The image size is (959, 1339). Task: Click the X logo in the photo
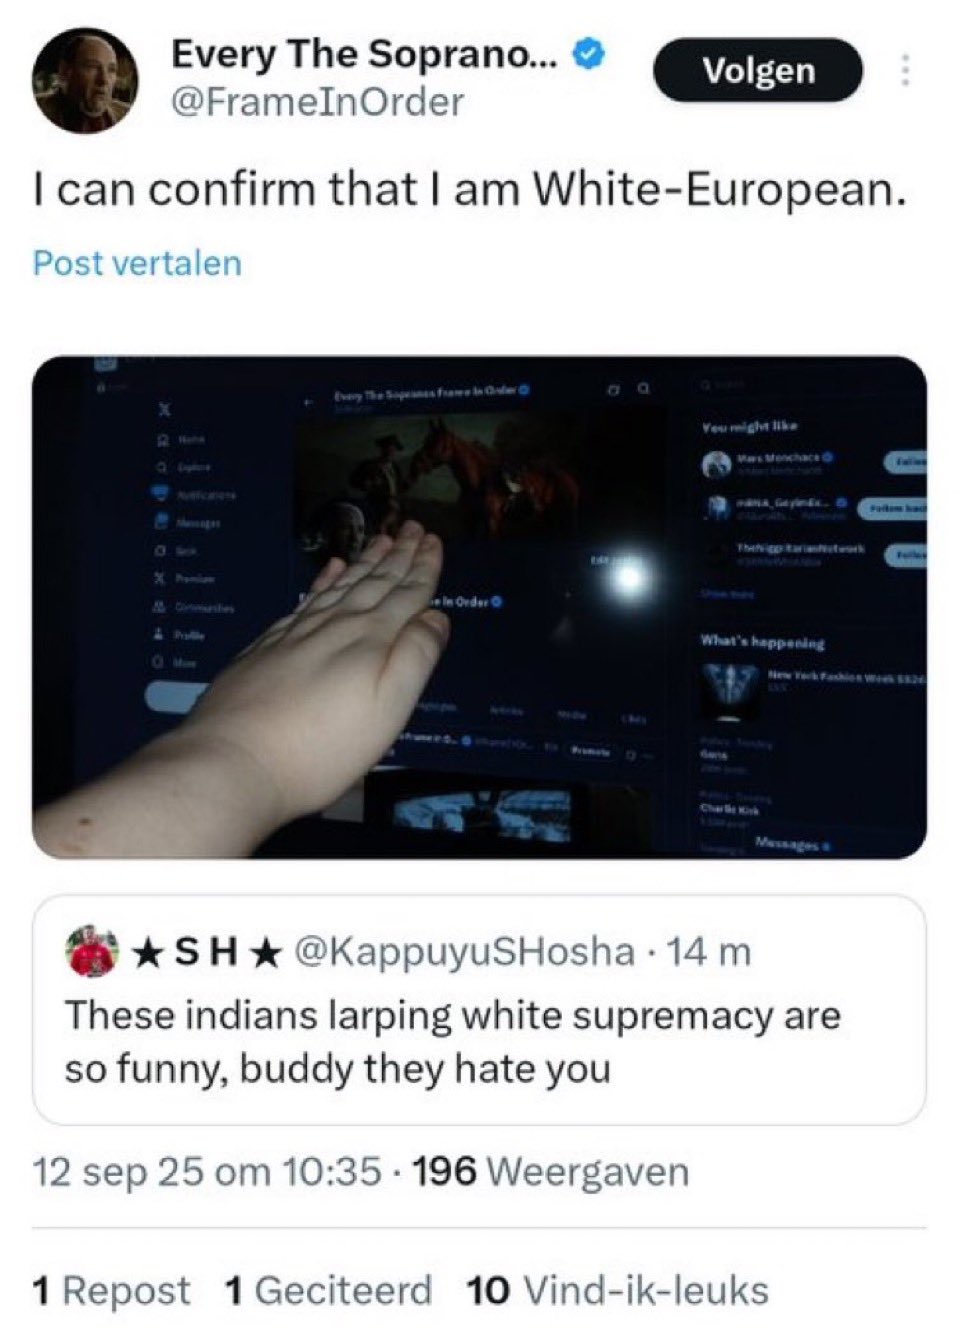166,411
